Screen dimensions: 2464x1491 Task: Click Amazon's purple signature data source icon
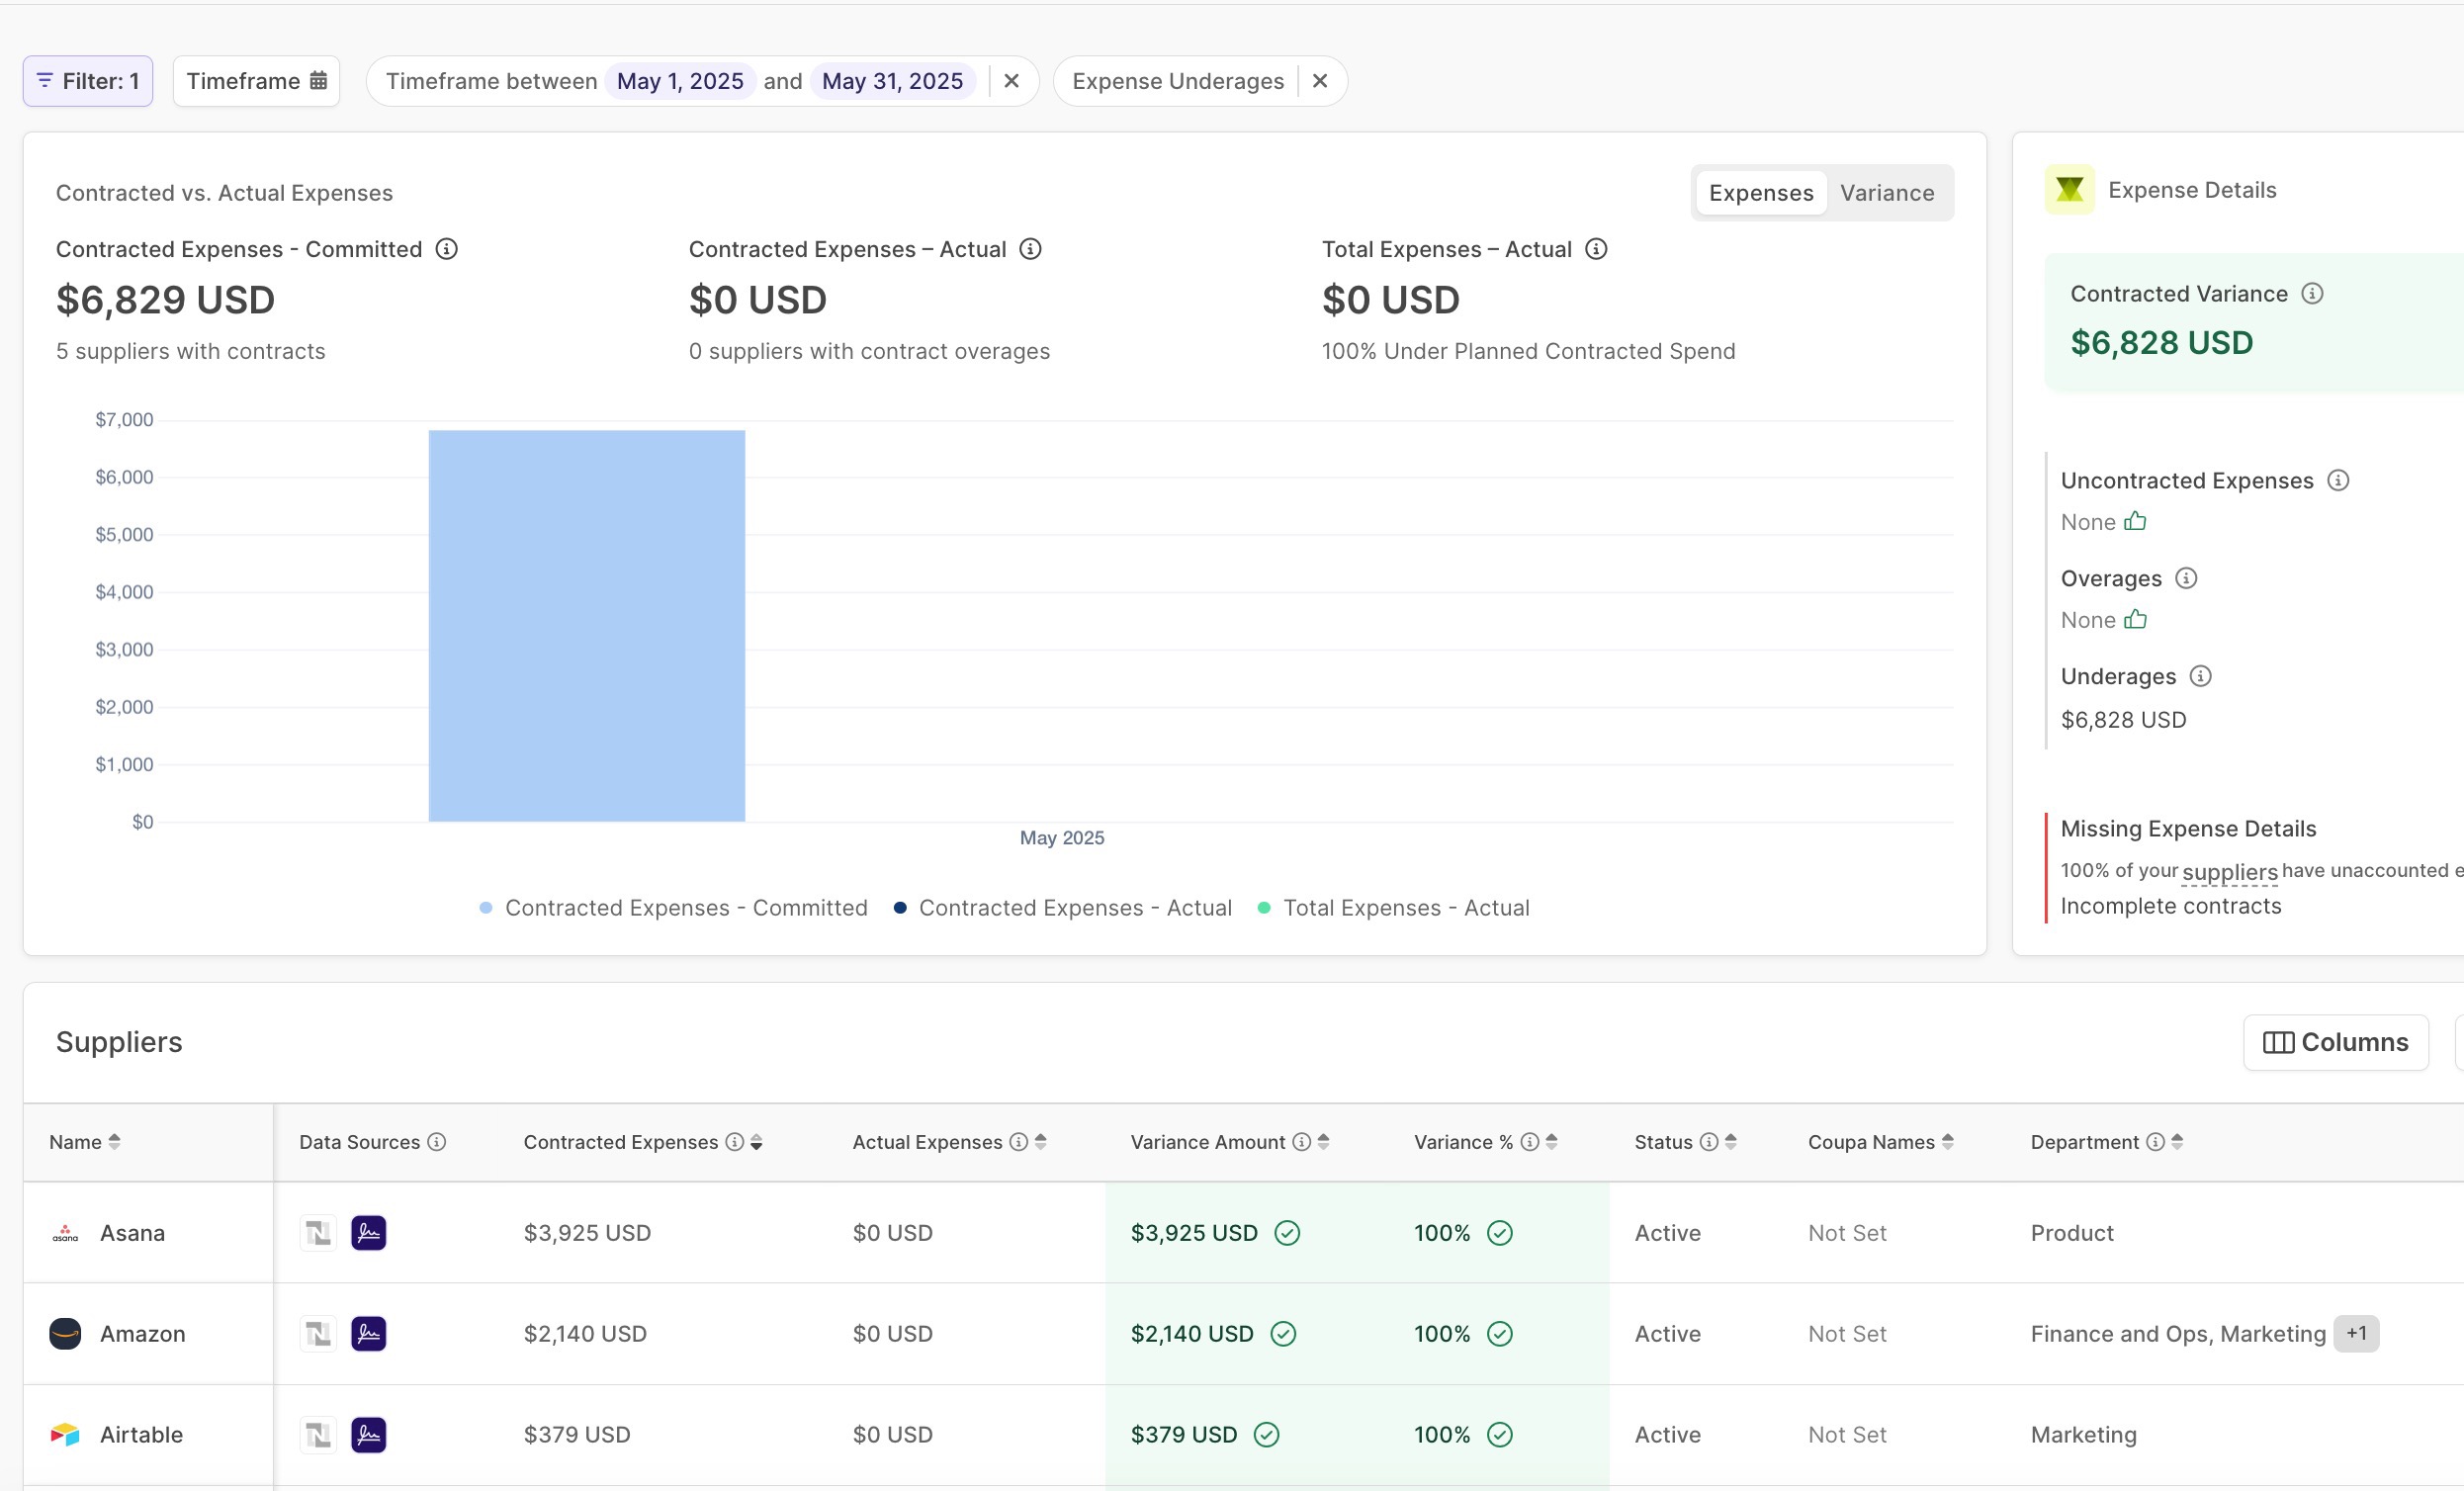point(369,1334)
